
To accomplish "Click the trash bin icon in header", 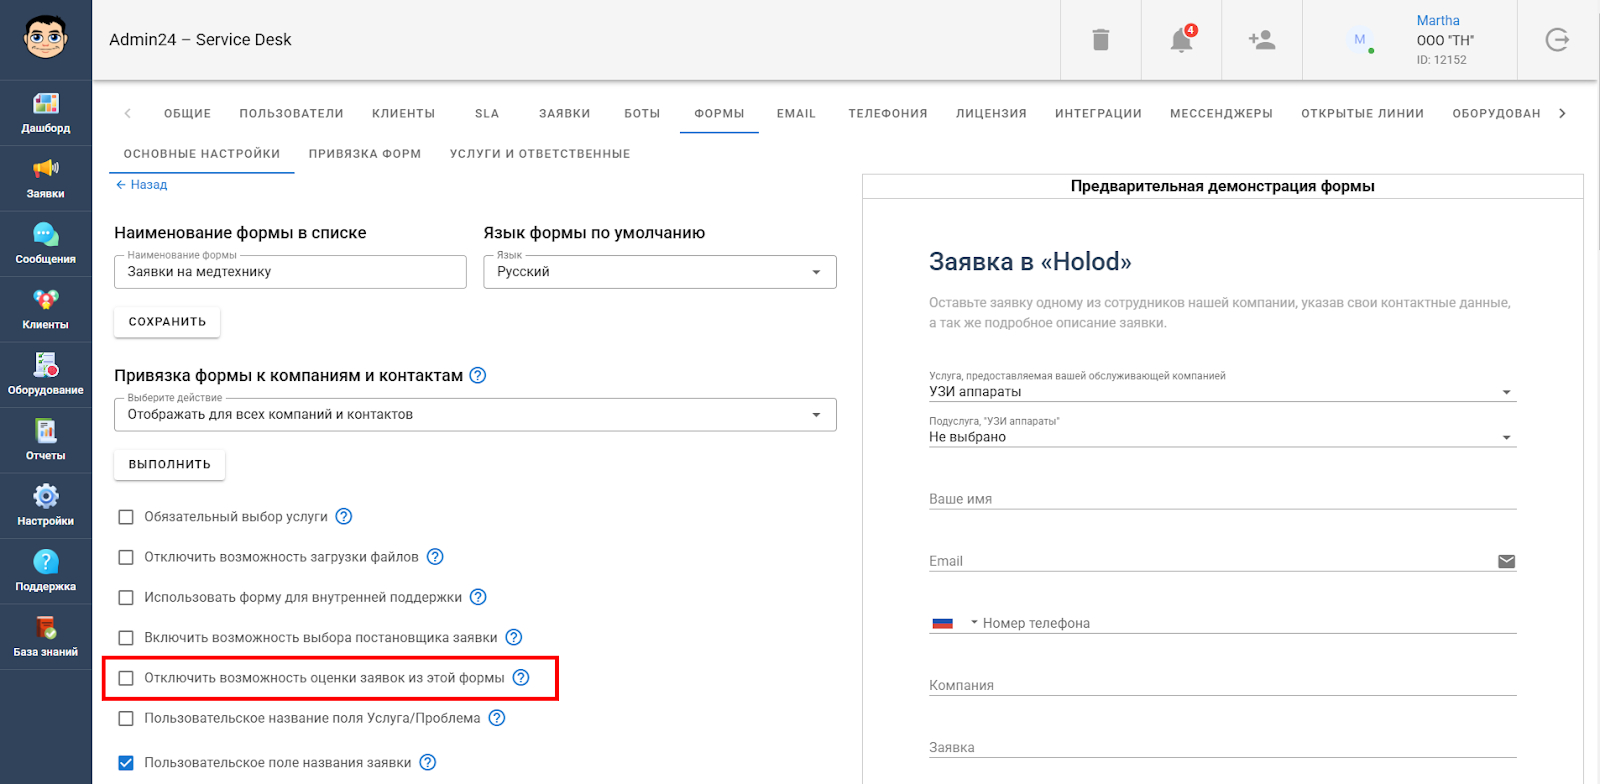I will coord(1100,40).
